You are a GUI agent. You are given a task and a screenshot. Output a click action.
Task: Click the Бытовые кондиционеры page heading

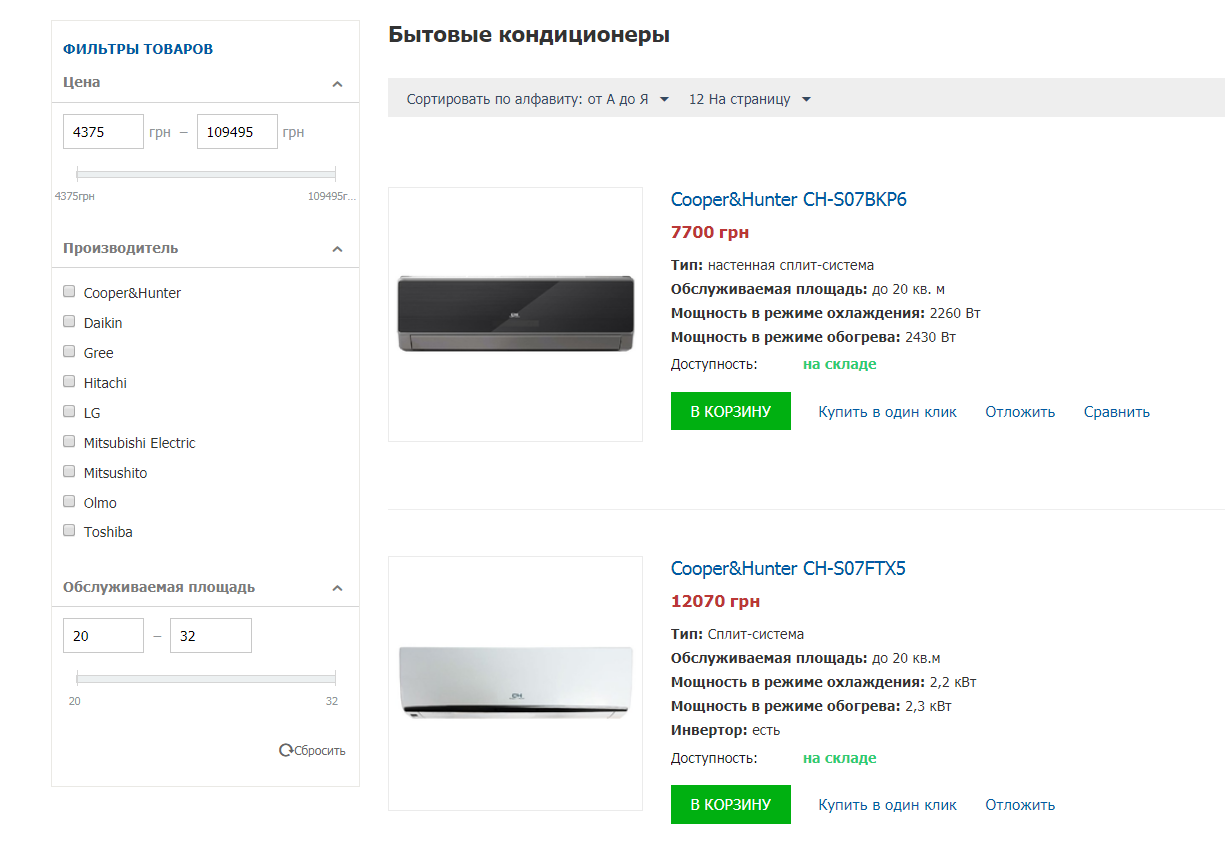point(529,35)
